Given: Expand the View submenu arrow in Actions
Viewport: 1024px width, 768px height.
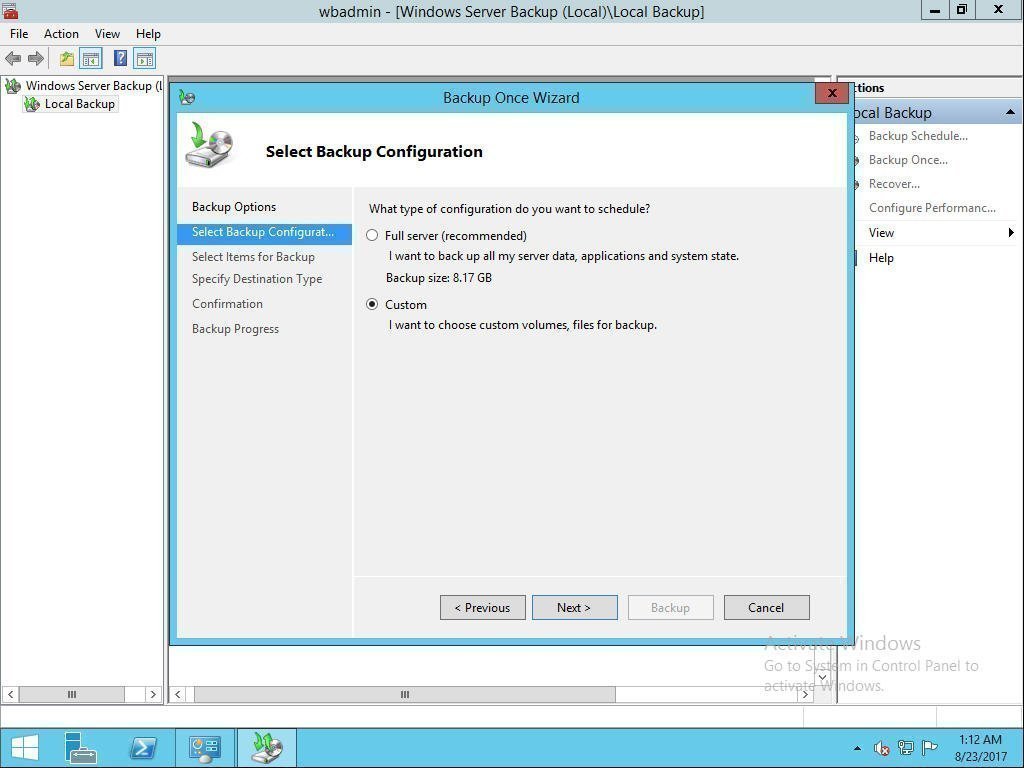Looking at the screenshot, I should (x=1011, y=232).
